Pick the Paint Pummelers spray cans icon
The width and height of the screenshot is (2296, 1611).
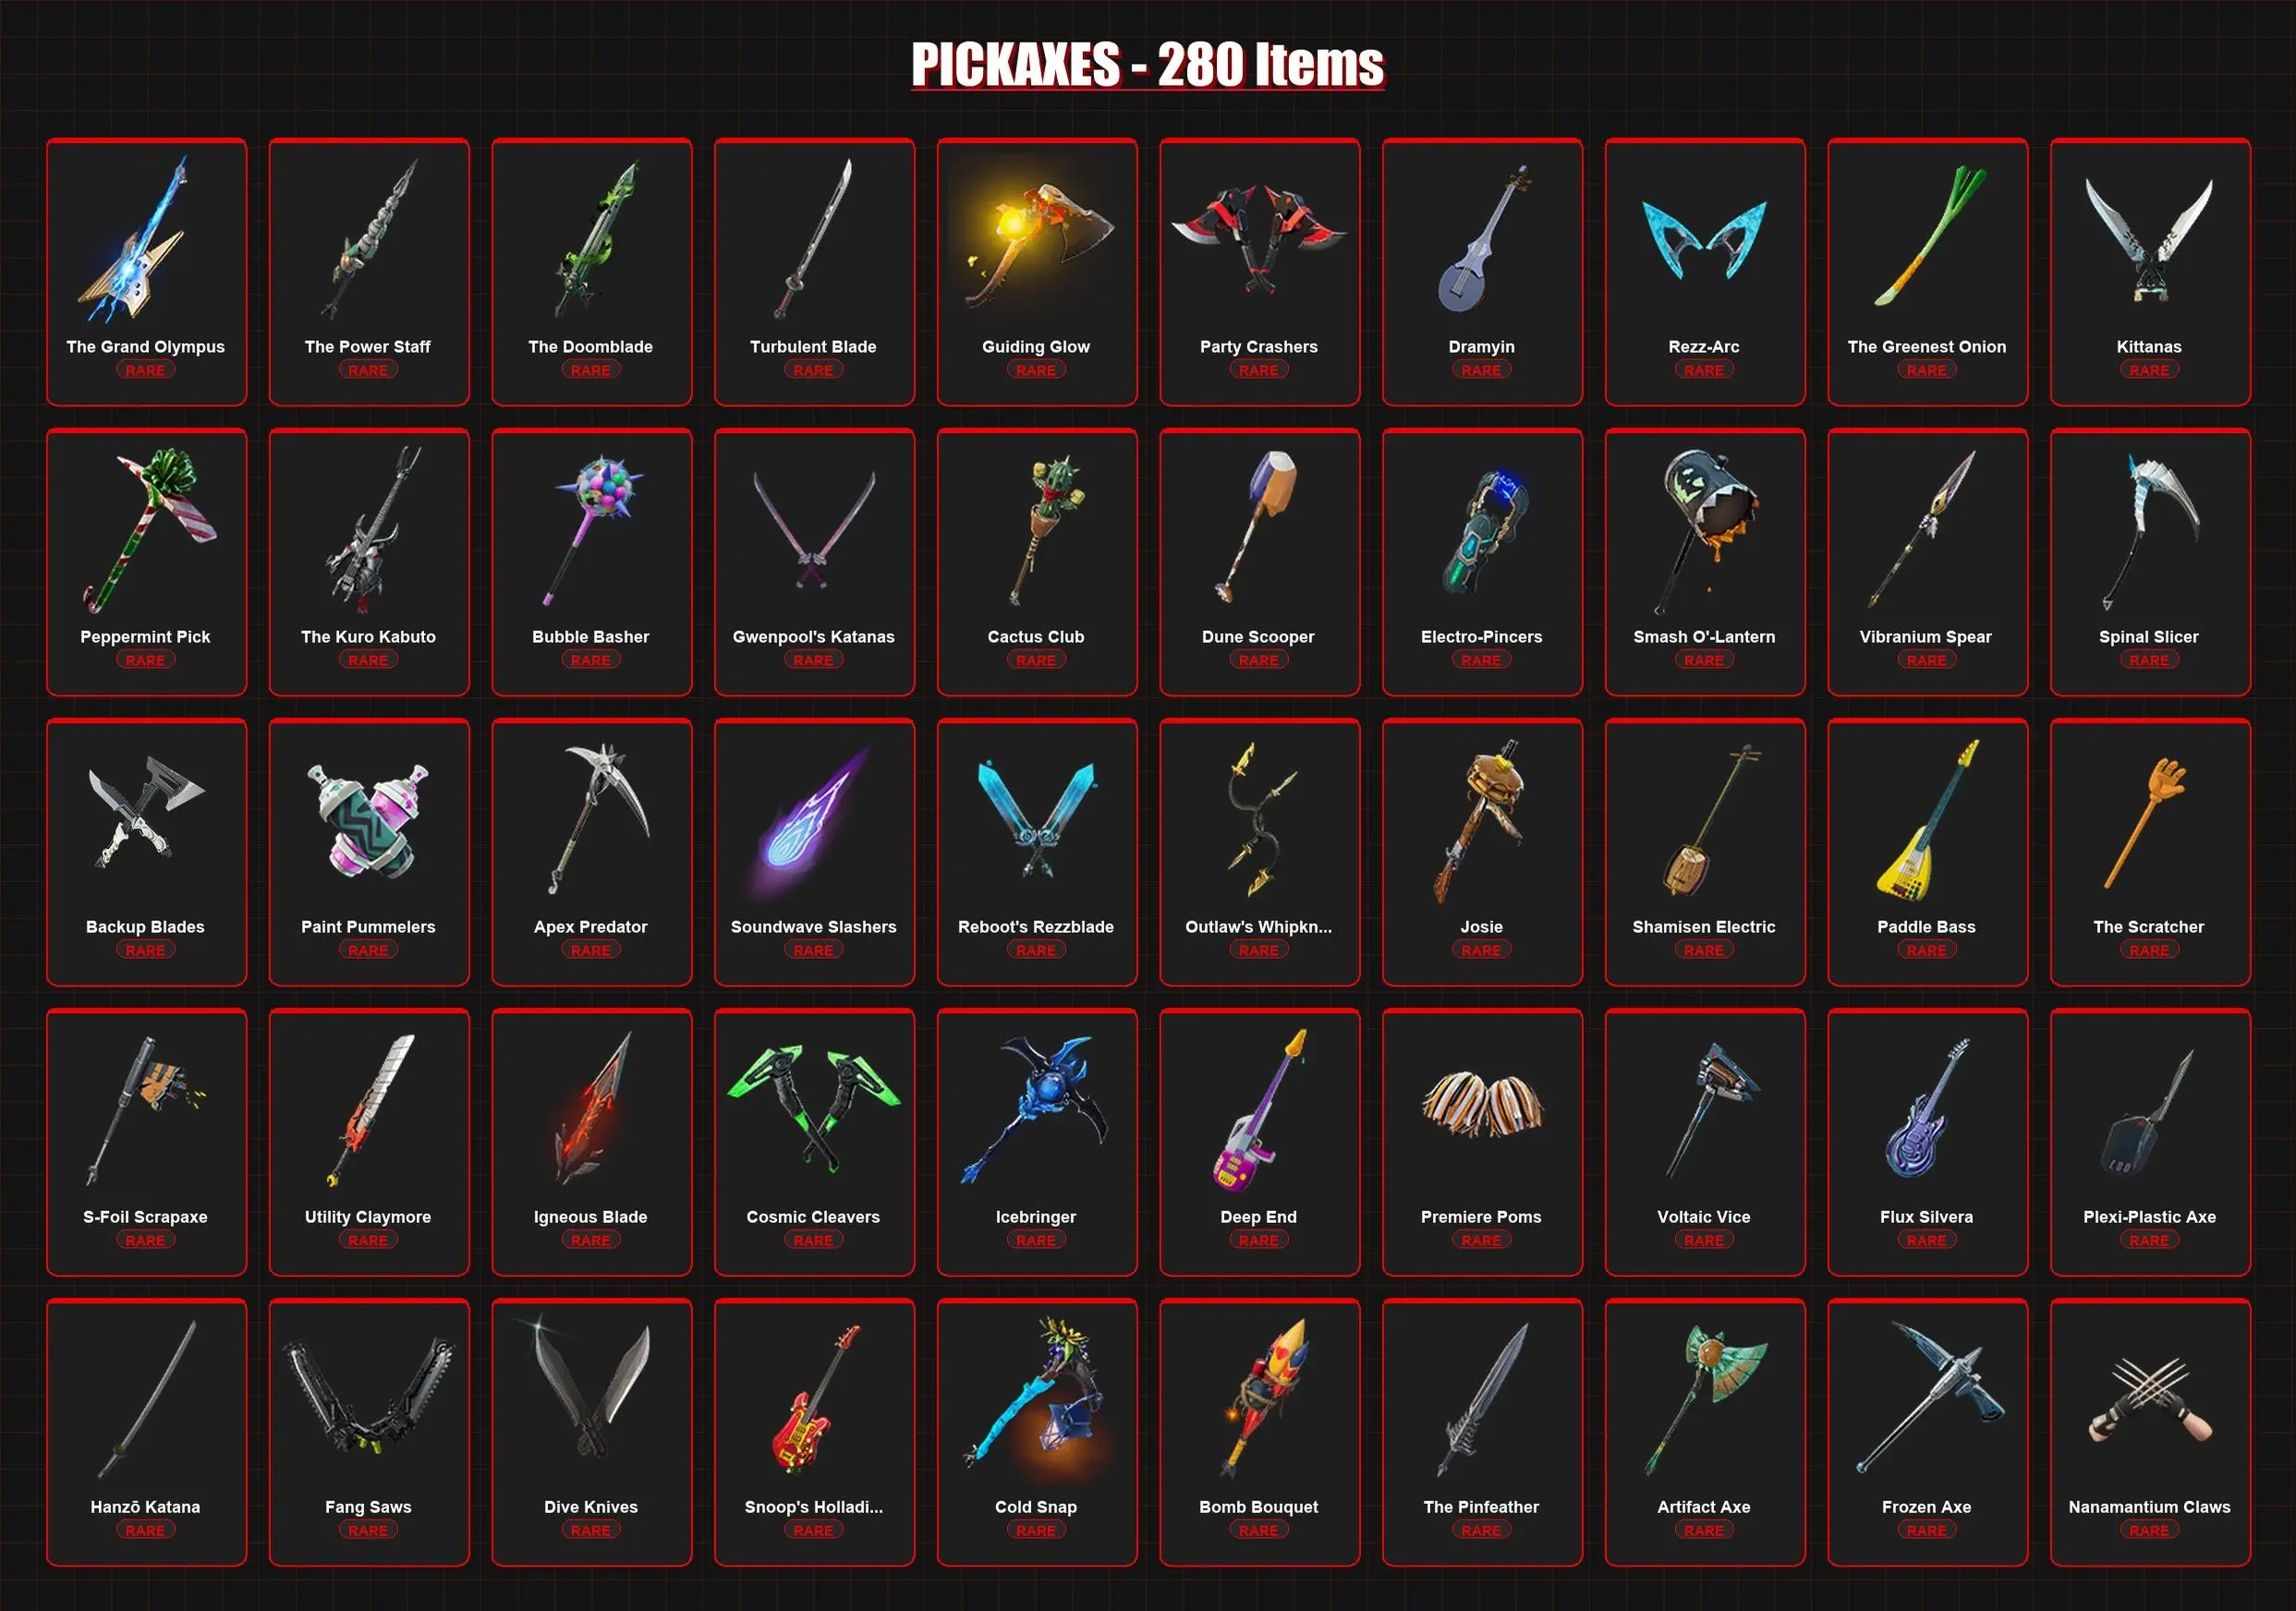(368, 819)
